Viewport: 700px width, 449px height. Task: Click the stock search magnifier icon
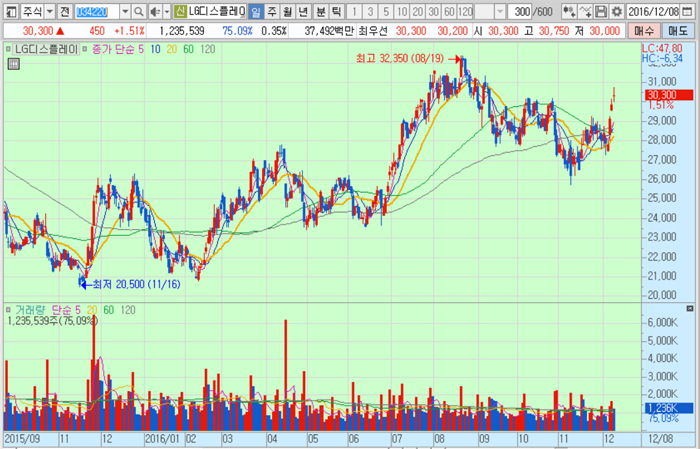(138, 10)
